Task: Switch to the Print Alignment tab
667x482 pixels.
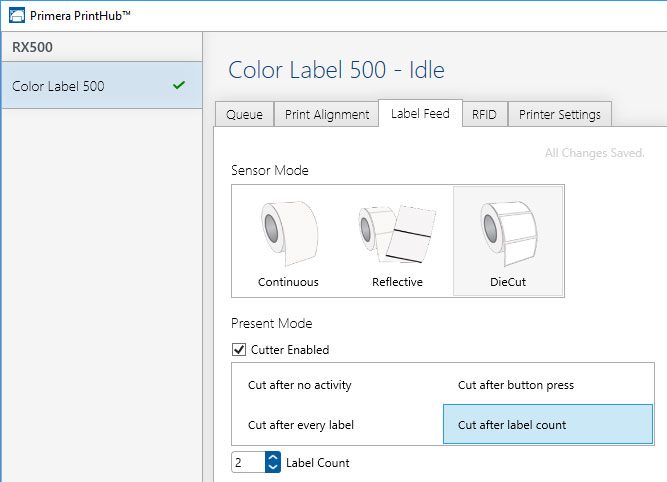Action: [327, 114]
